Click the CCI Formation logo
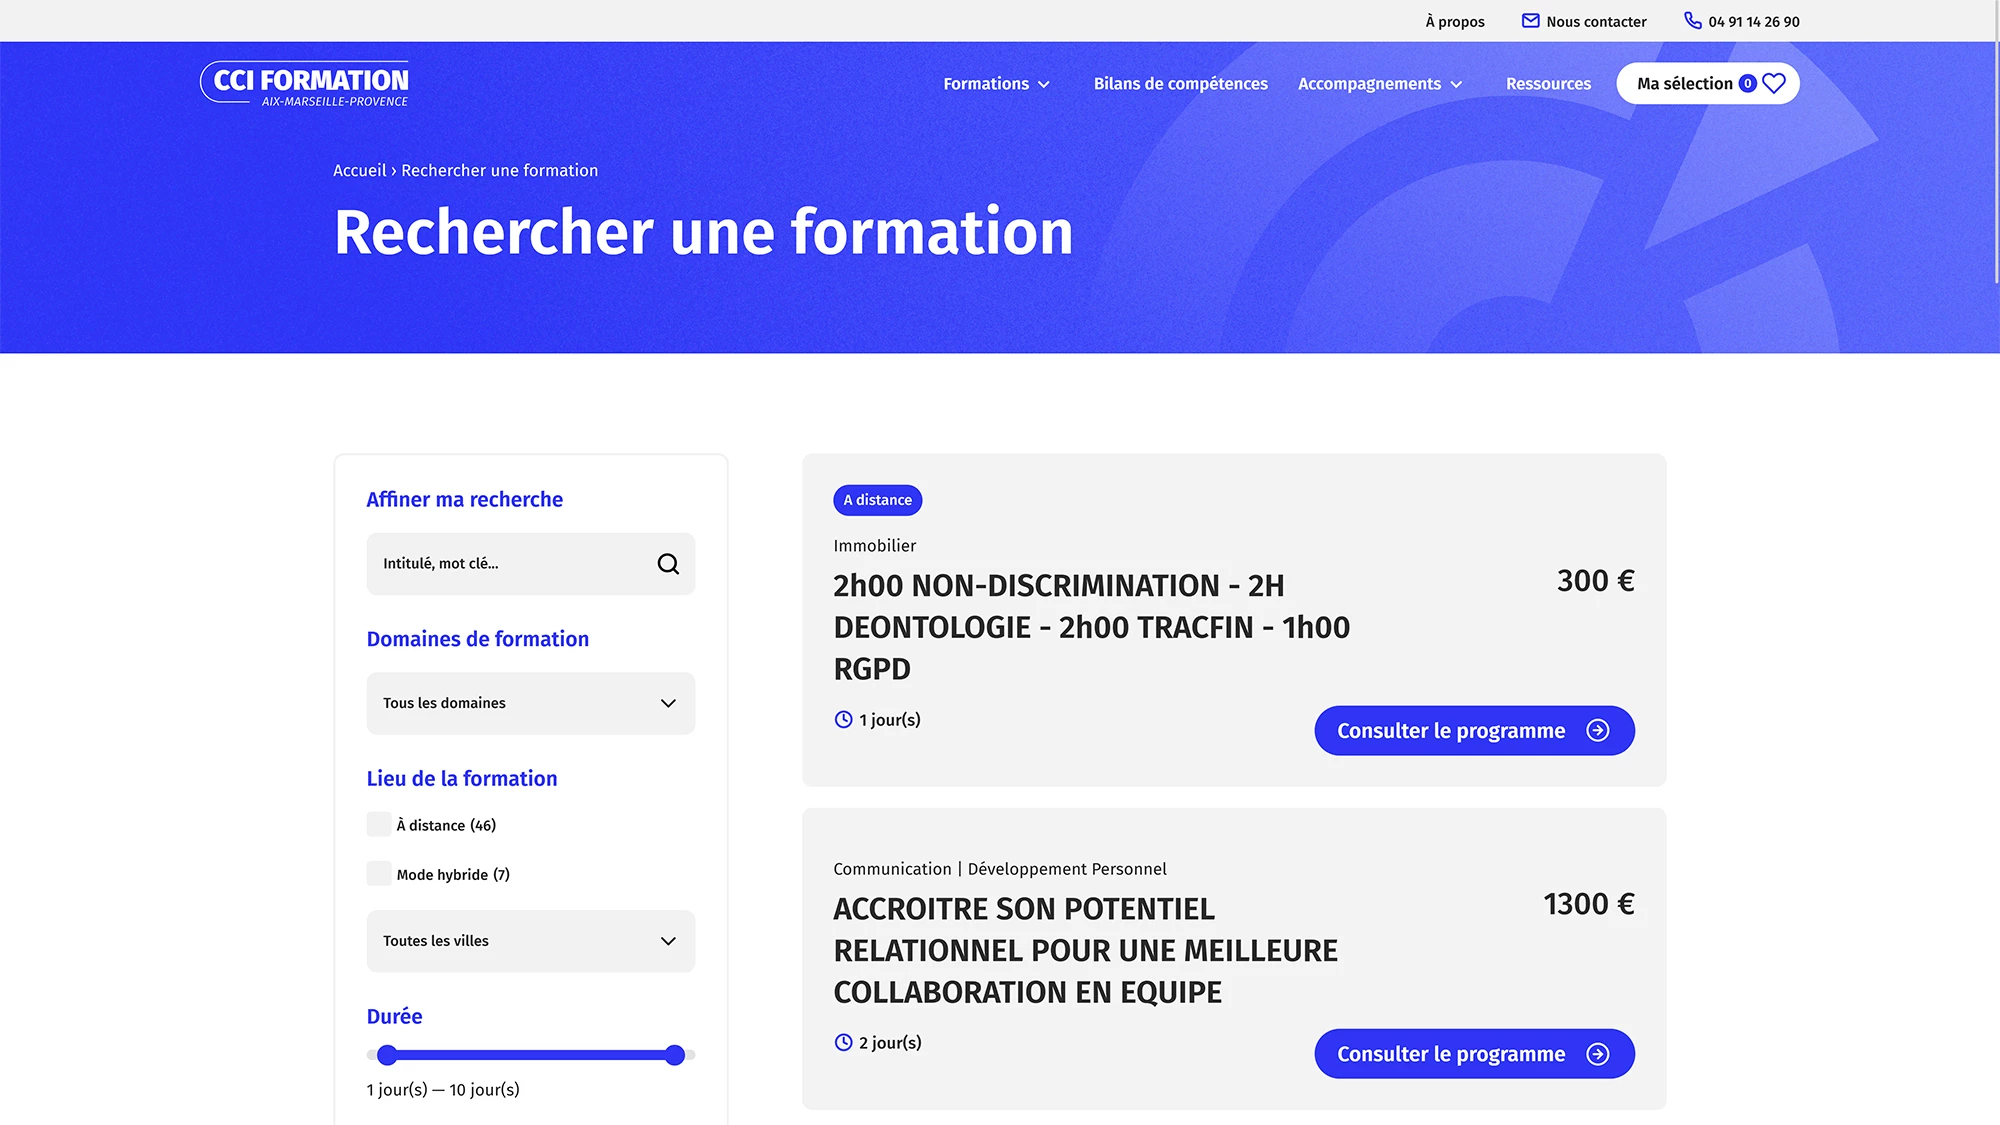The width and height of the screenshot is (2000, 1125). click(304, 84)
